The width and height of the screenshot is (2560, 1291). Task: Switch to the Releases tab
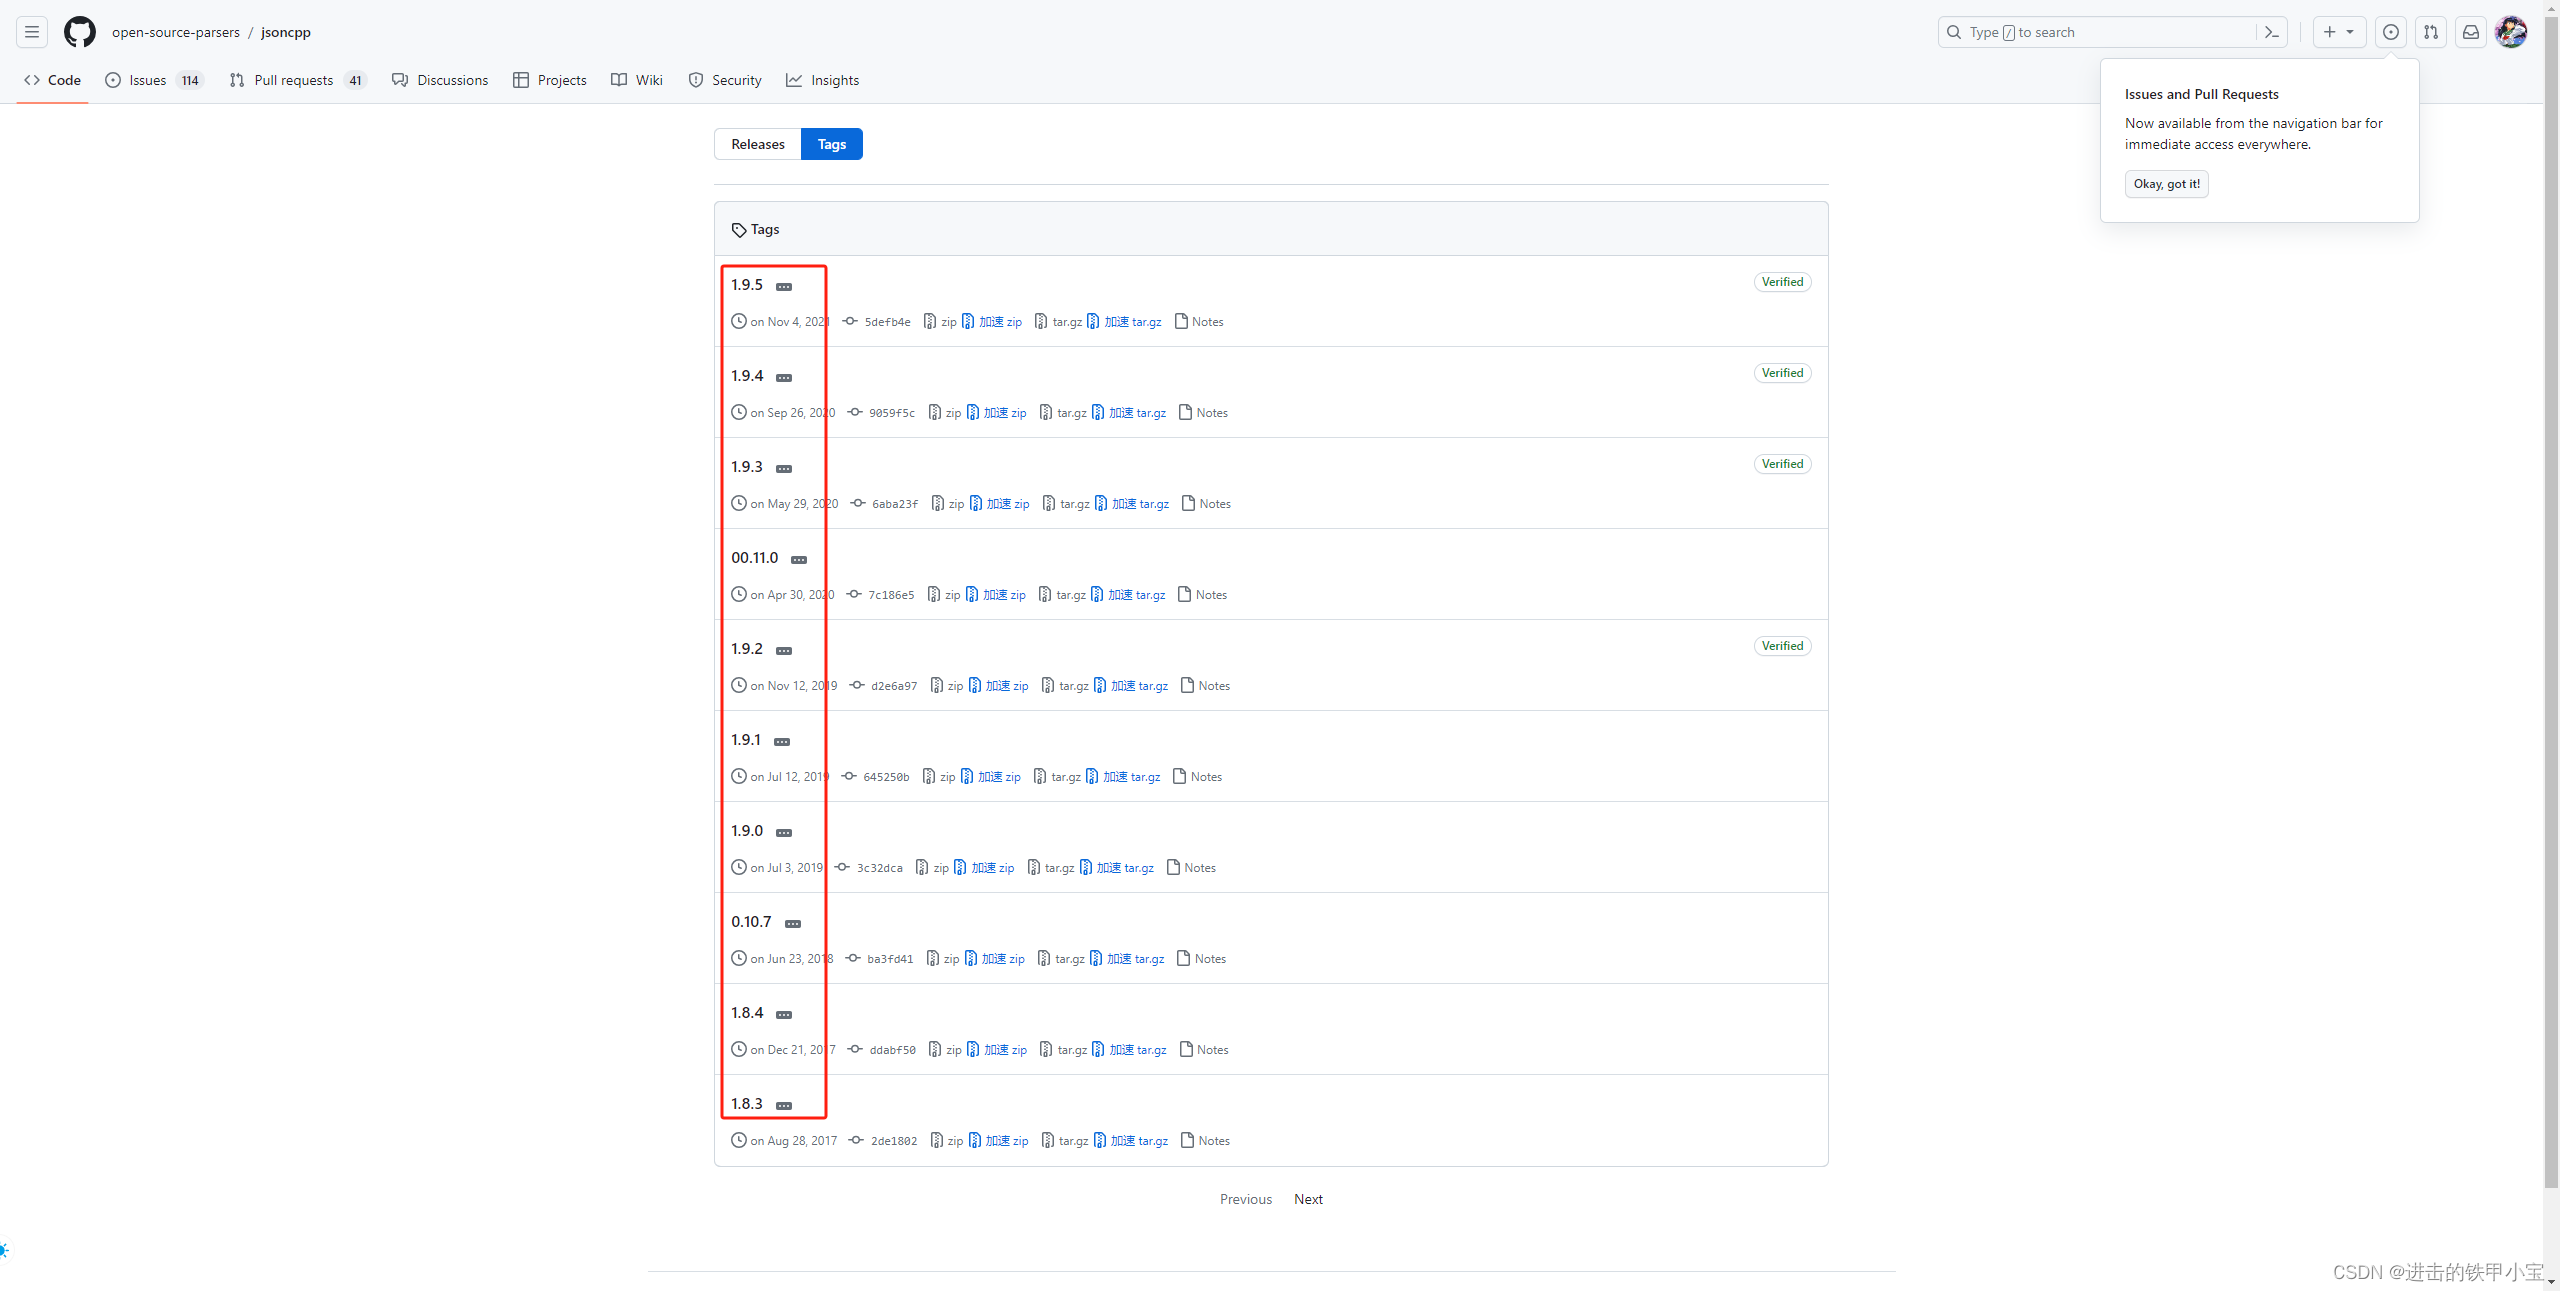tap(757, 144)
